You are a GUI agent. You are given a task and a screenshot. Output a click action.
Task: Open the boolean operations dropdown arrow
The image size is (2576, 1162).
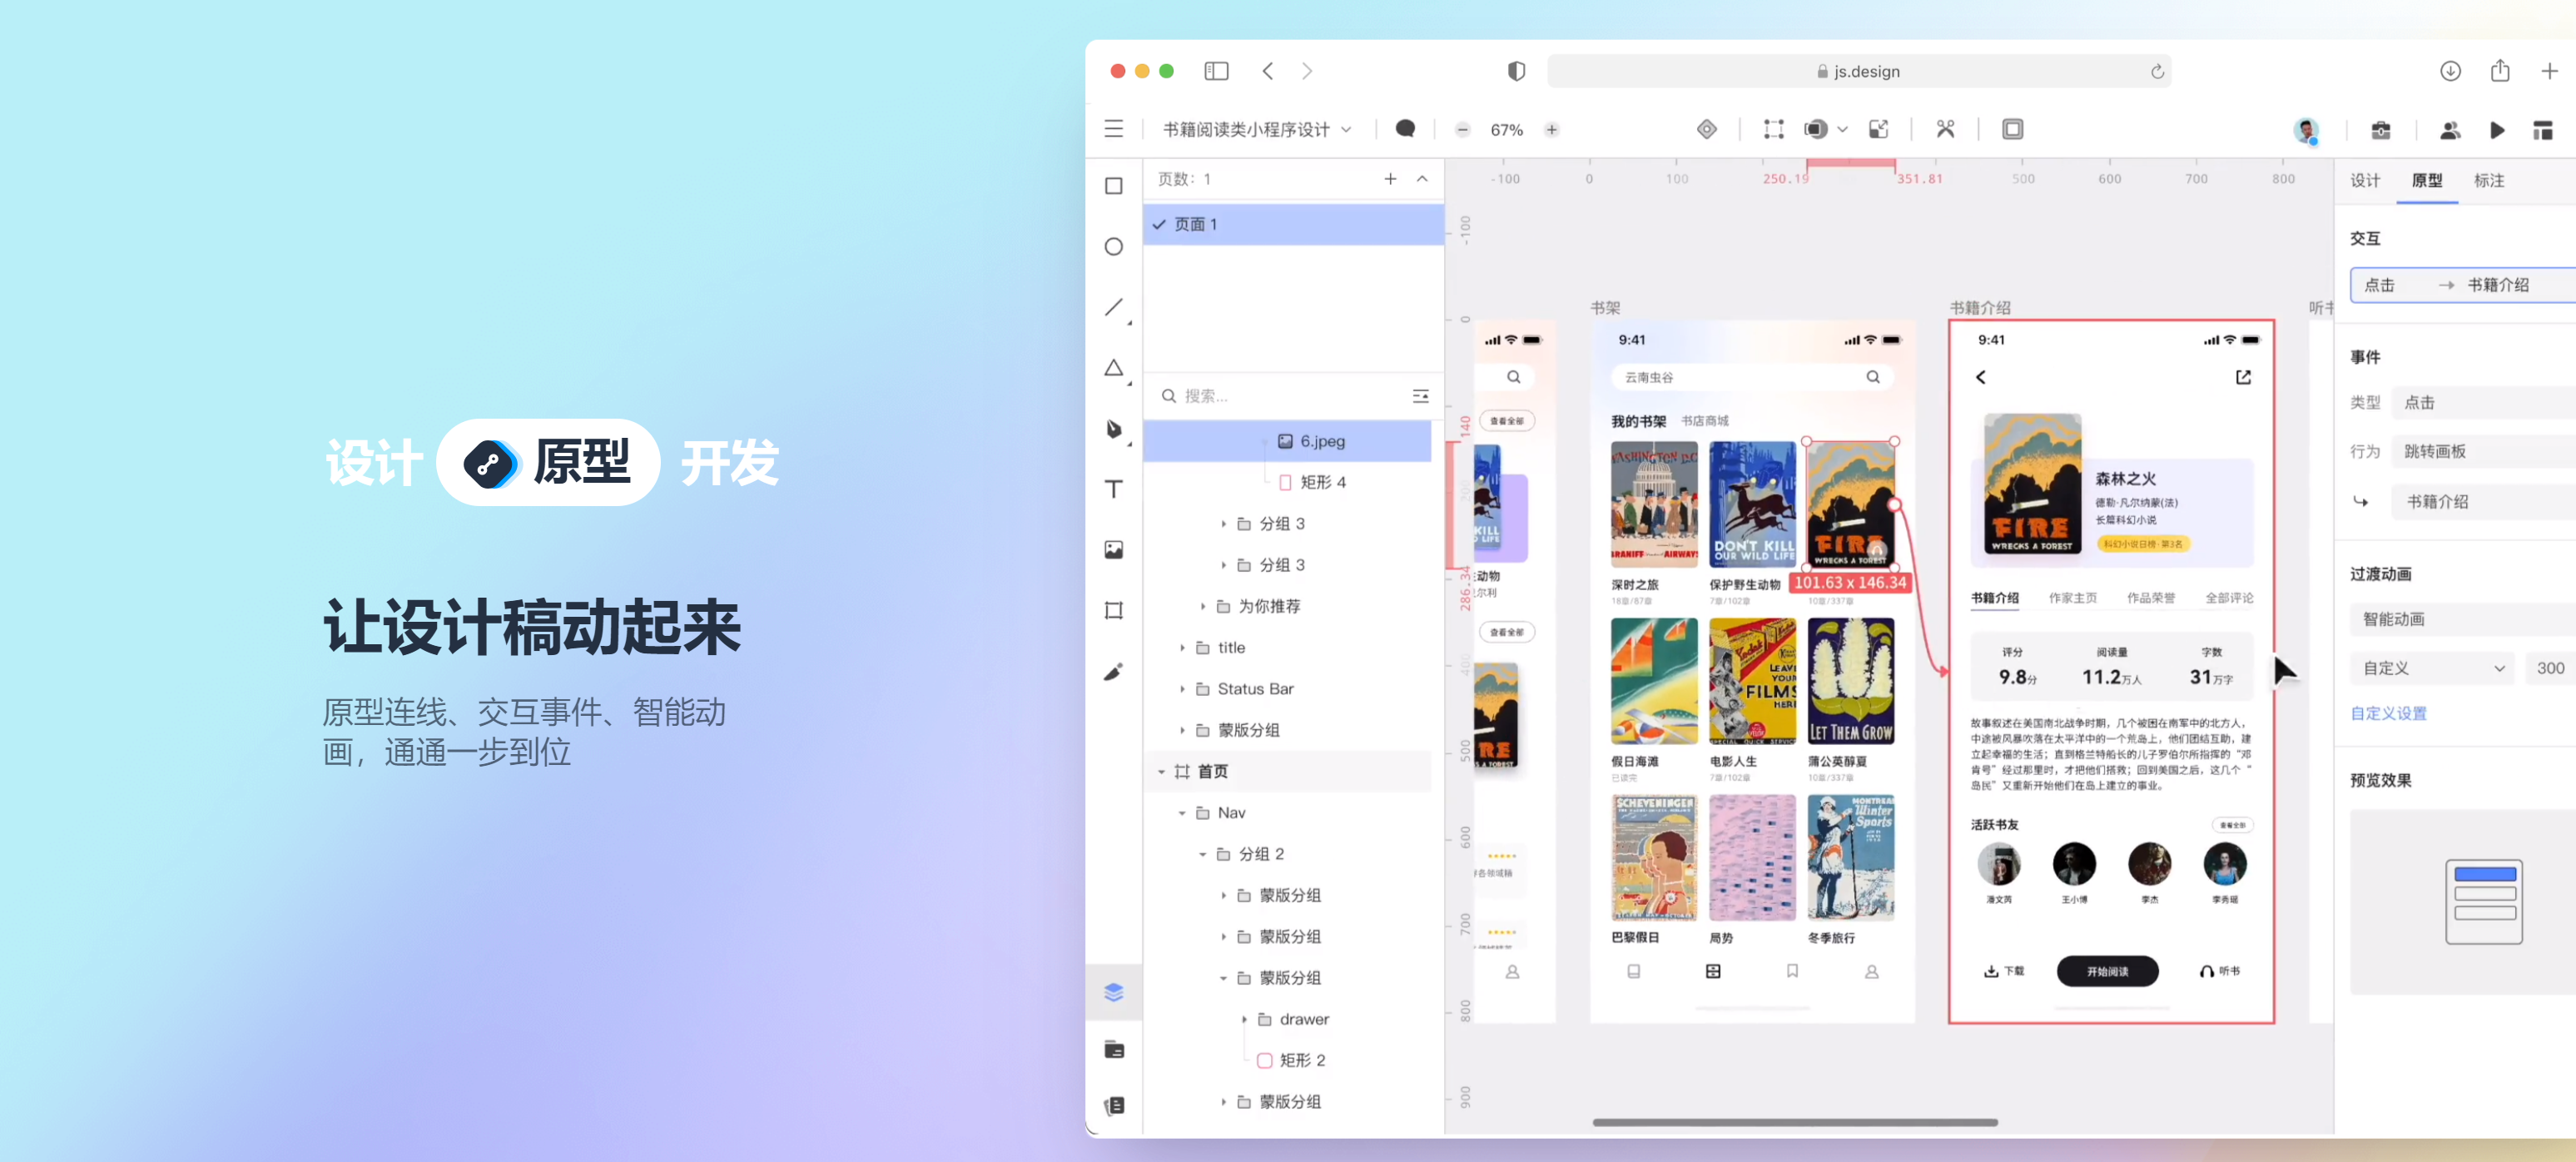coord(1842,130)
